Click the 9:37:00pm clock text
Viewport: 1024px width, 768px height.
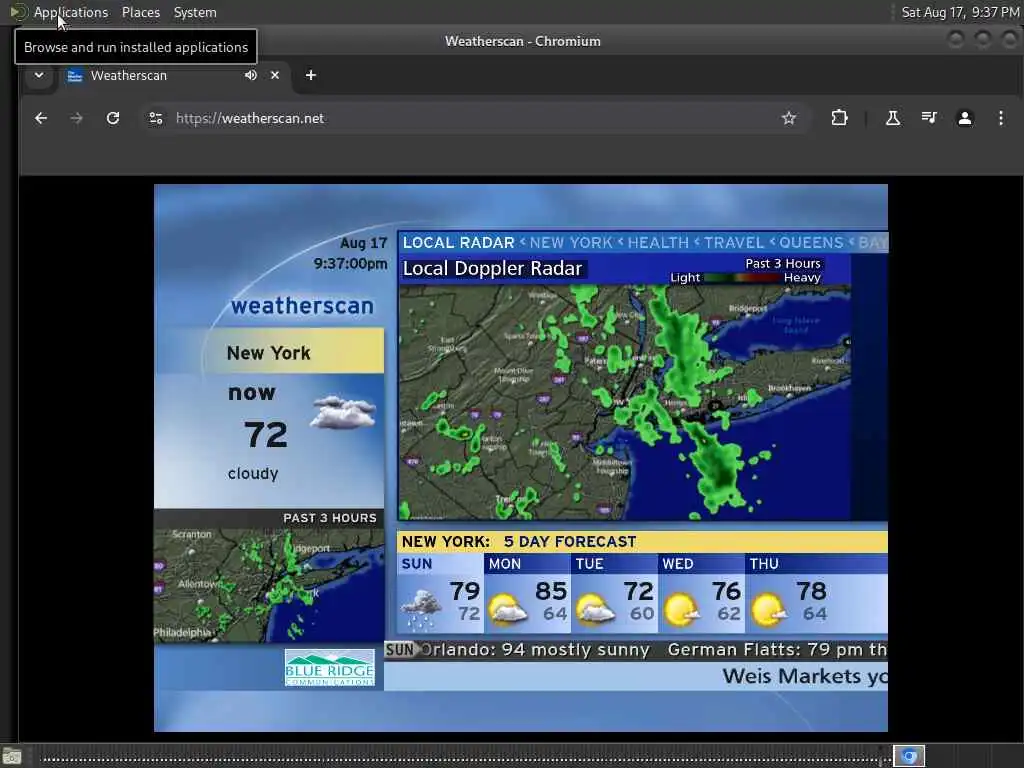pos(350,263)
